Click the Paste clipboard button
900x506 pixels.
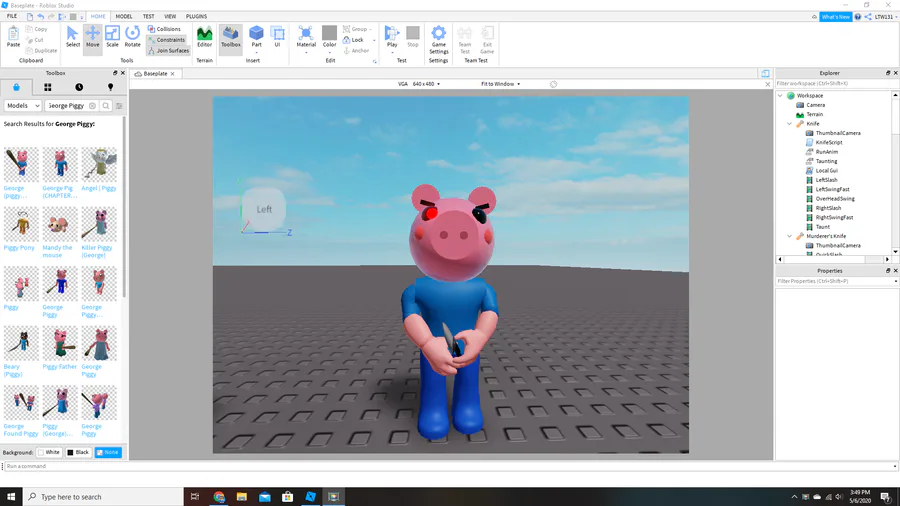pyautogui.click(x=13, y=37)
